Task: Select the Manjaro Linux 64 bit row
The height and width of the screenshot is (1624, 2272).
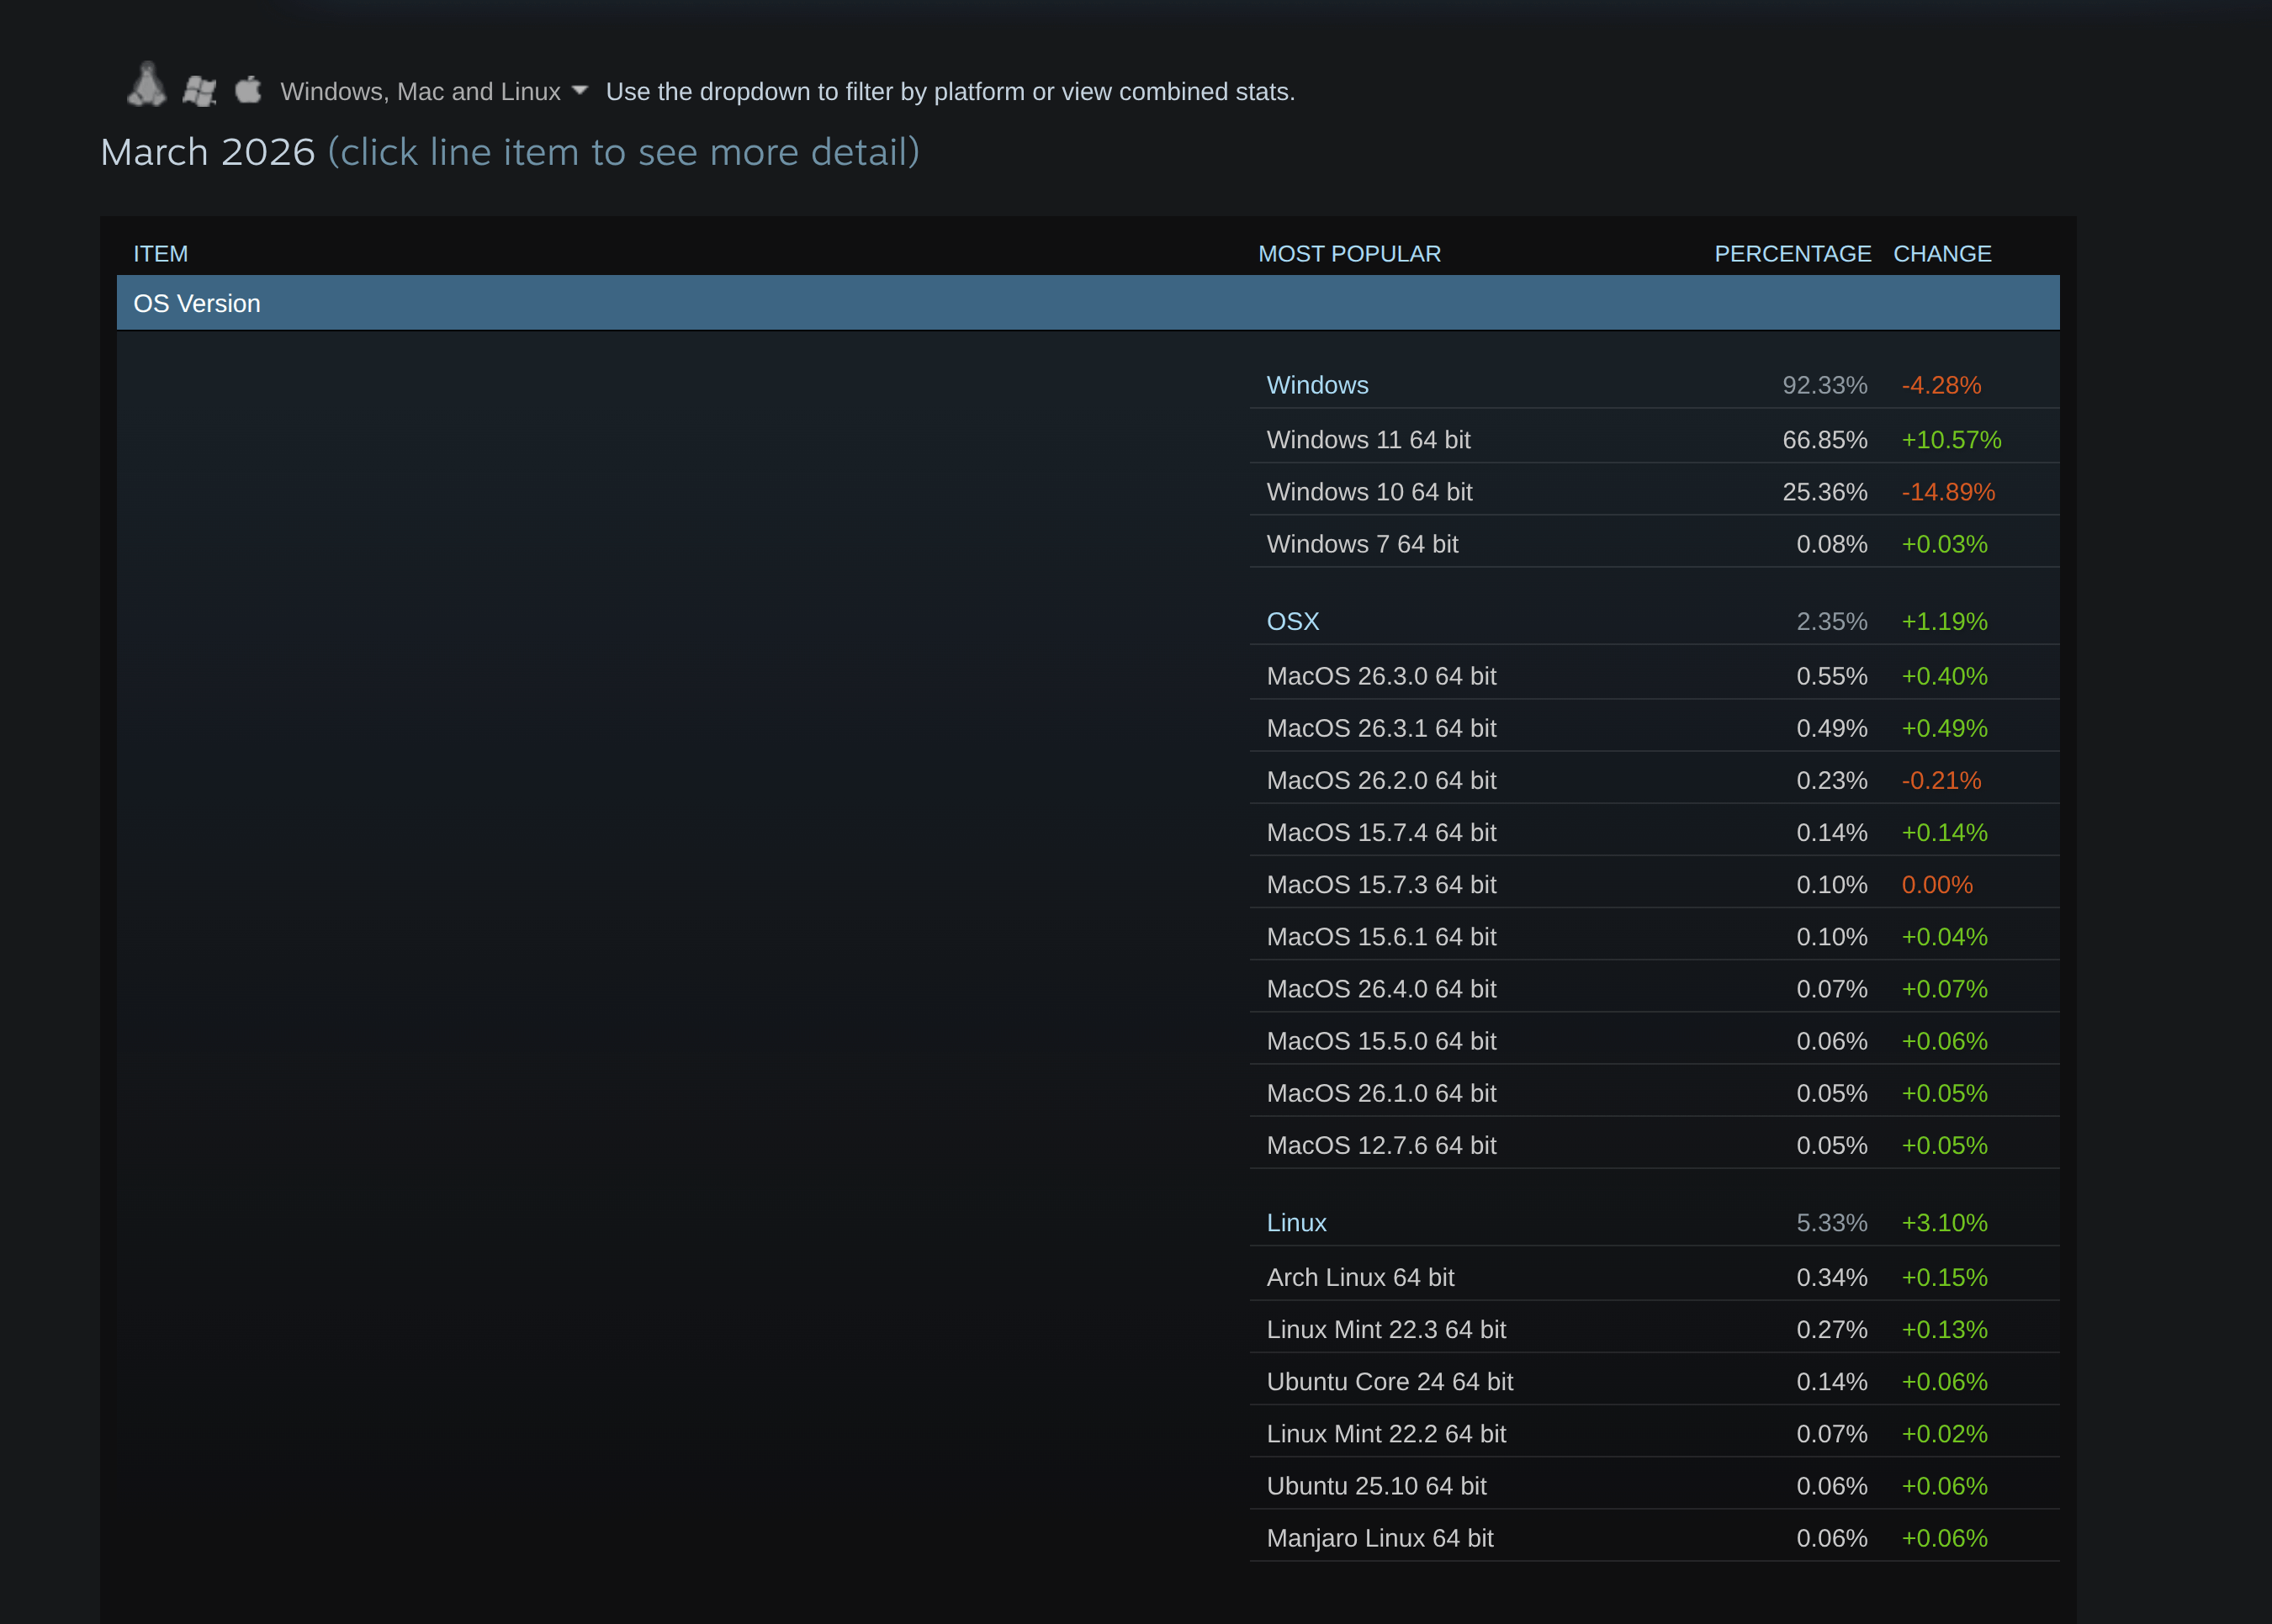Action: click(1379, 1538)
